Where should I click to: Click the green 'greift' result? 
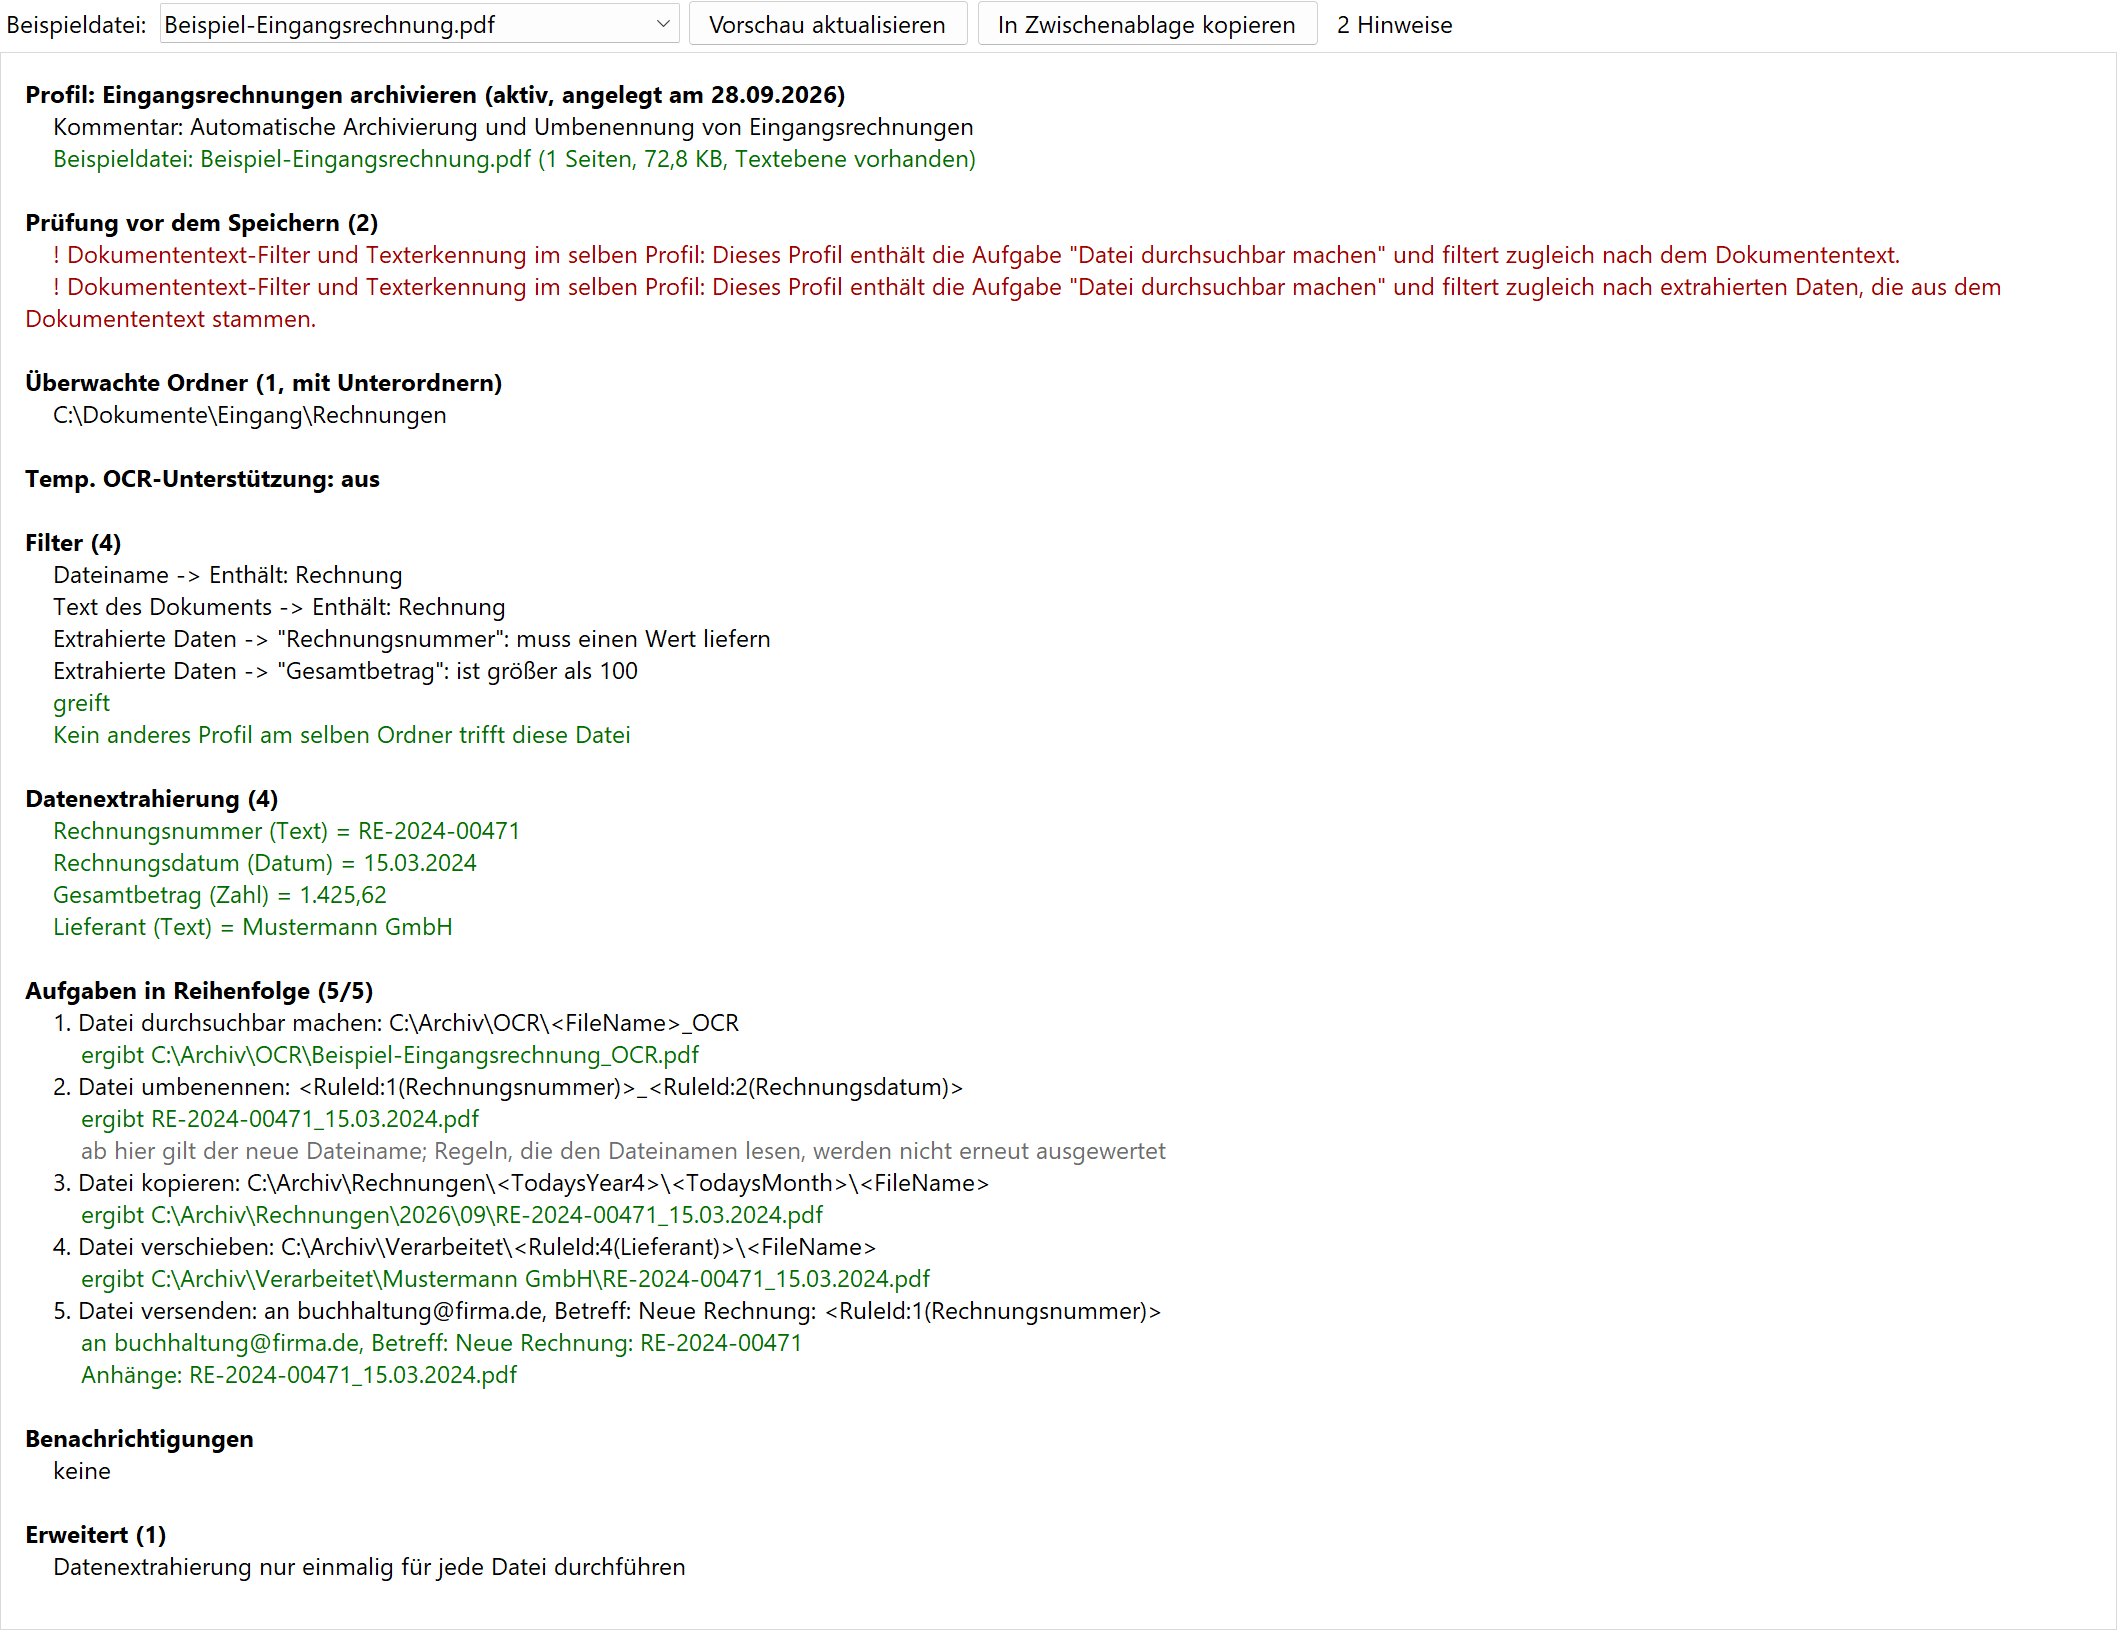tap(81, 703)
